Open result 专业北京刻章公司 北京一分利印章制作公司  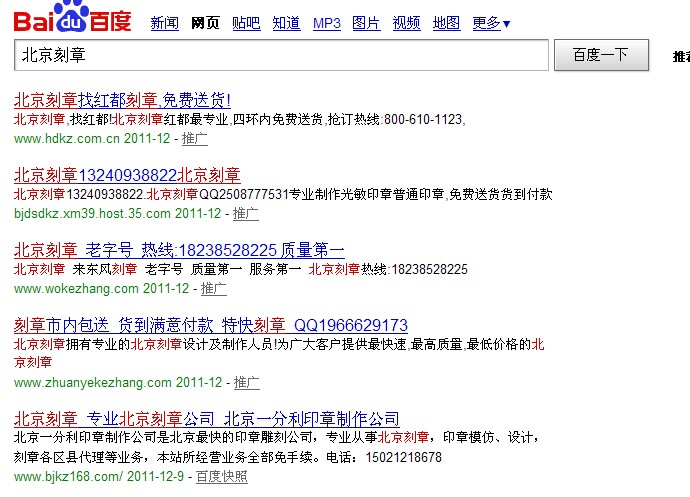pos(206,418)
